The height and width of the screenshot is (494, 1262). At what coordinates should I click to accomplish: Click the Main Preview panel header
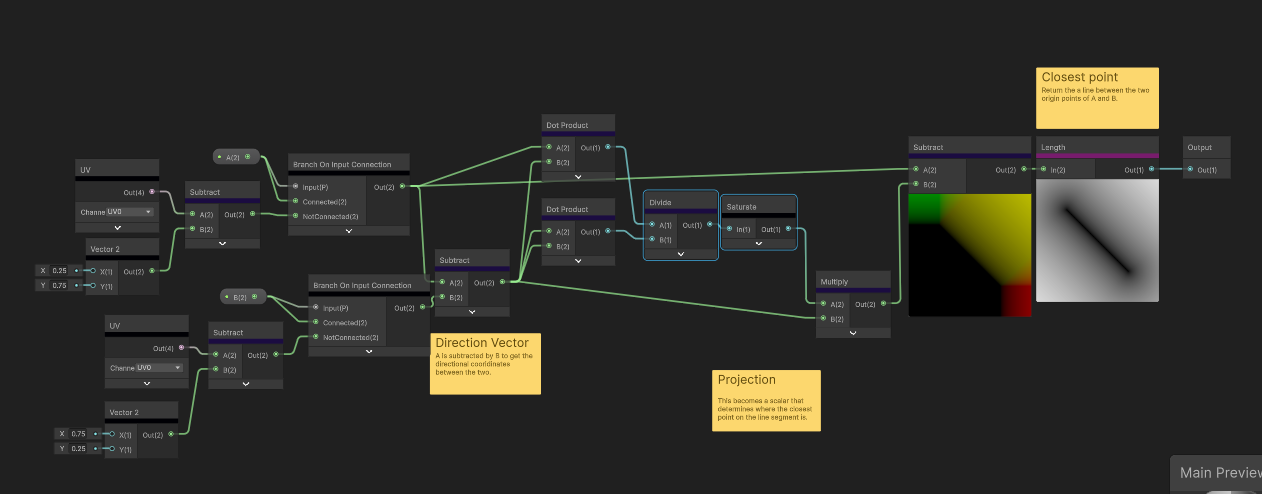tap(1216, 473)
